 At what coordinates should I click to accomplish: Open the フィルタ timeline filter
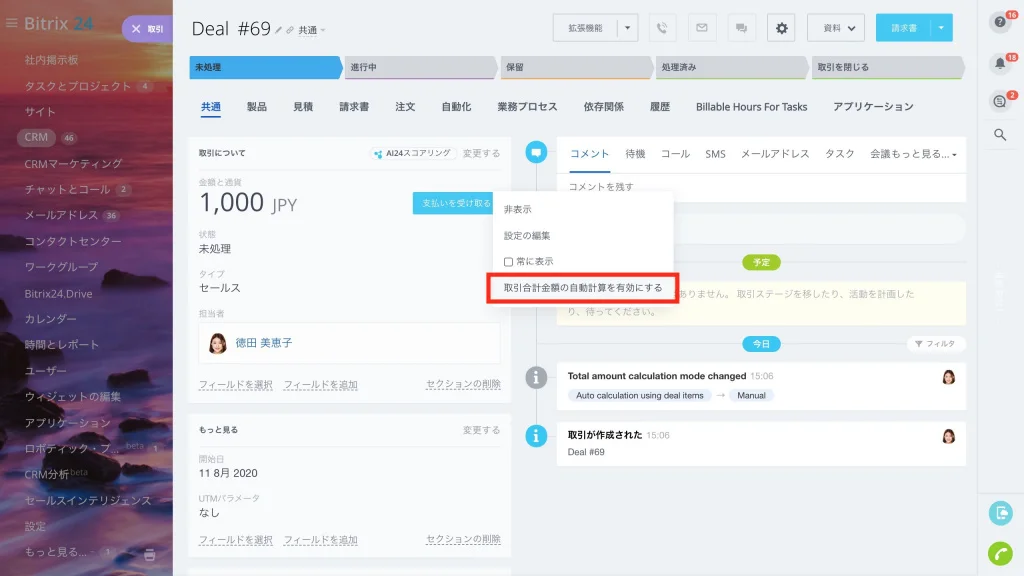tap(935, 344)
